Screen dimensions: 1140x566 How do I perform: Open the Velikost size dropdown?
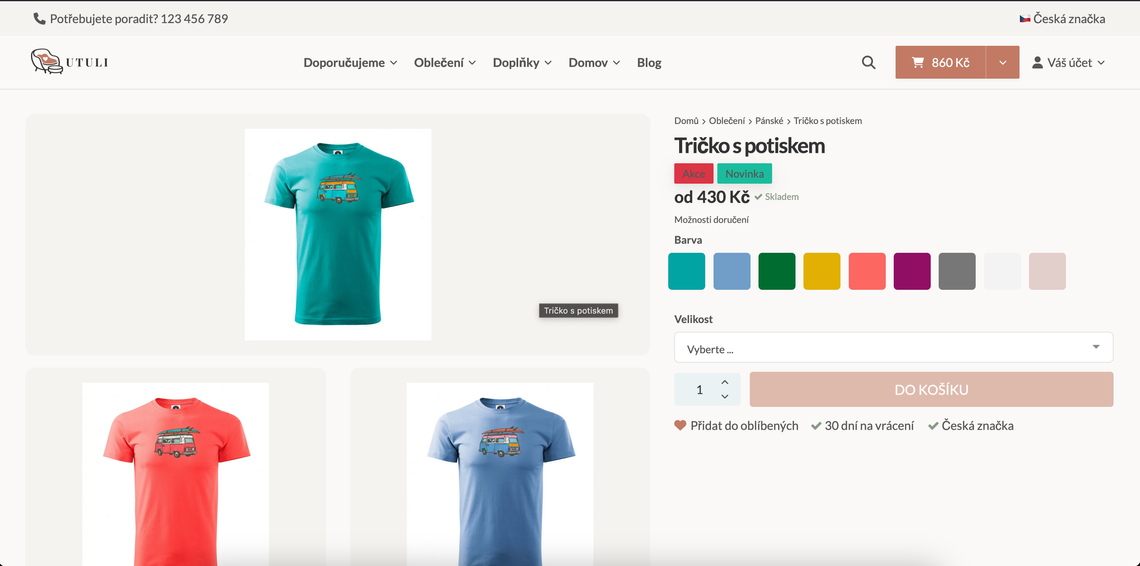(x=893, y=348)
